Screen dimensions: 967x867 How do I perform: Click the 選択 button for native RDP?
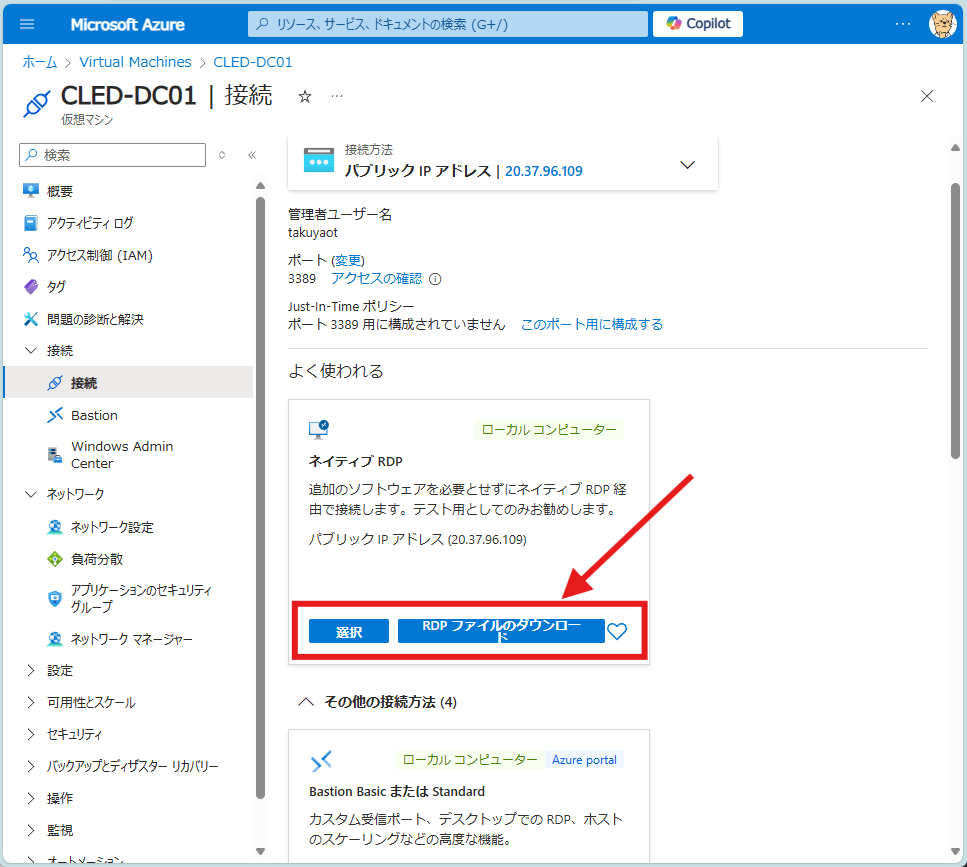point(348,631)
